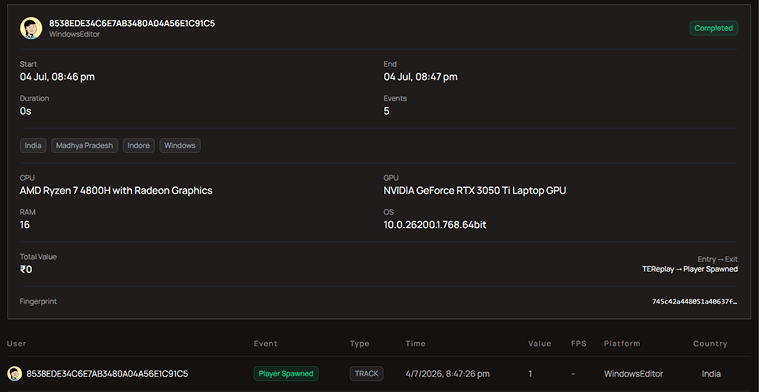
Task: Click the Type column header
Action: 360,344
